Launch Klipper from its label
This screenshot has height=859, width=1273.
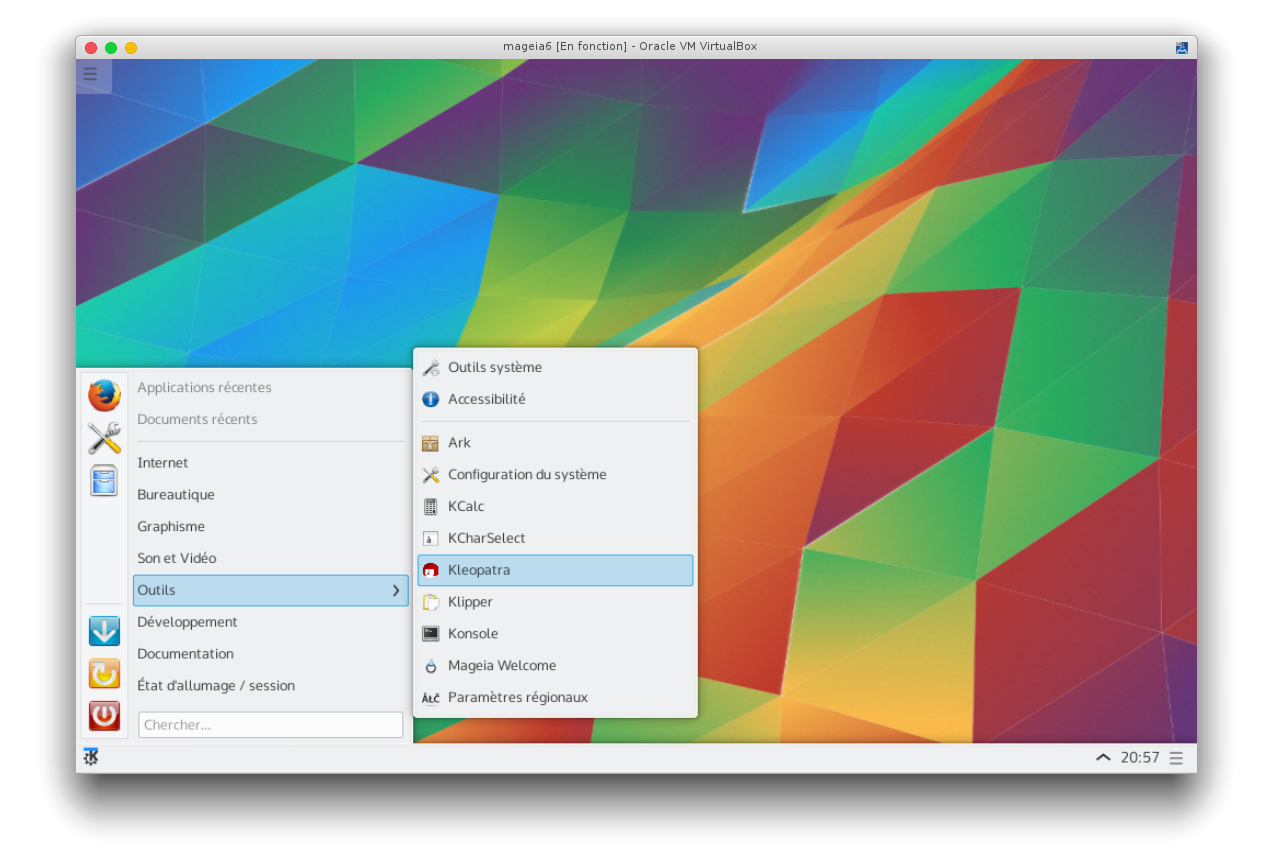tap(470, 602)
